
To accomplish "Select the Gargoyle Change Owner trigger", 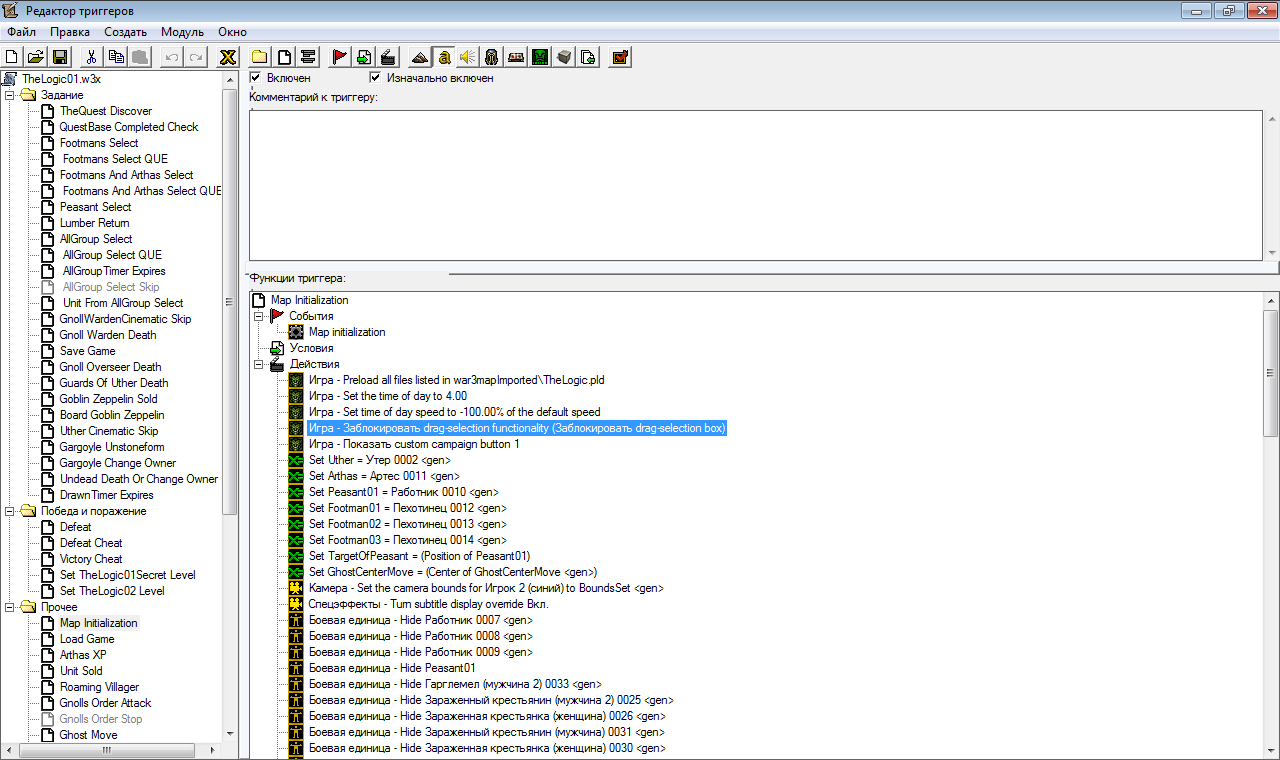I will (x=117, y=463).
